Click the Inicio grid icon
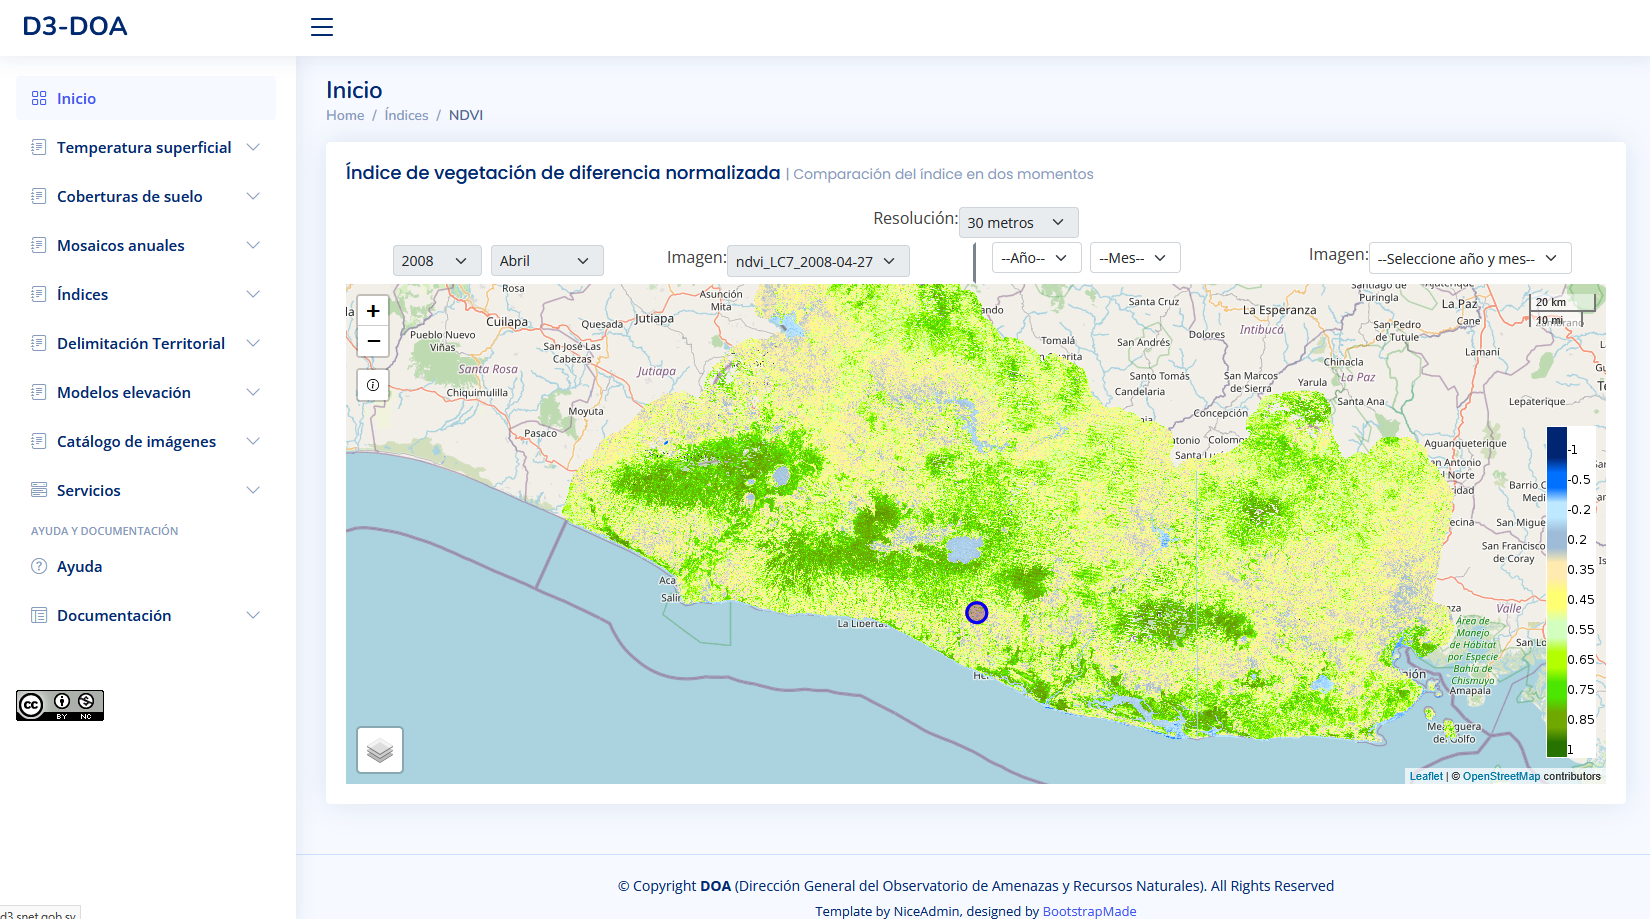 click(39, 98)
